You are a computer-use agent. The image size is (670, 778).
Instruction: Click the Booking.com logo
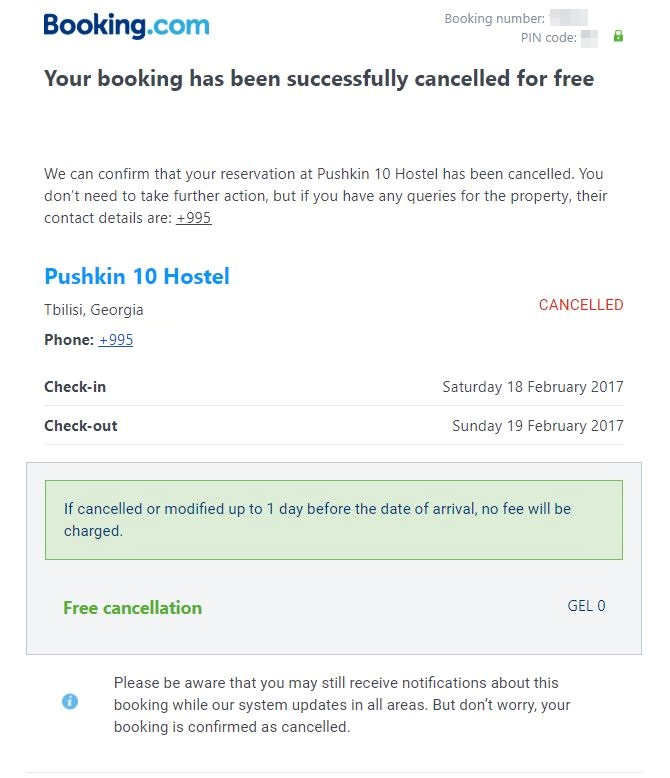[126, 25]
